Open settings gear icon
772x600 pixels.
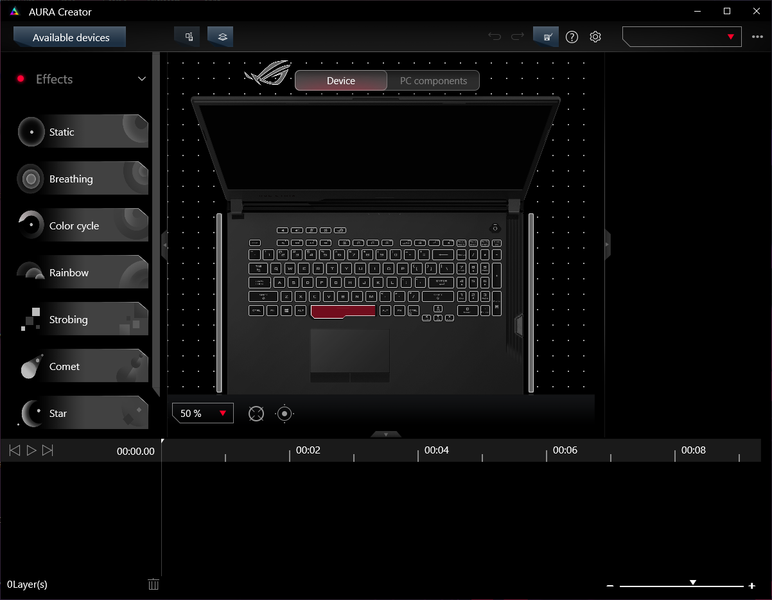(x=595, y=37)
